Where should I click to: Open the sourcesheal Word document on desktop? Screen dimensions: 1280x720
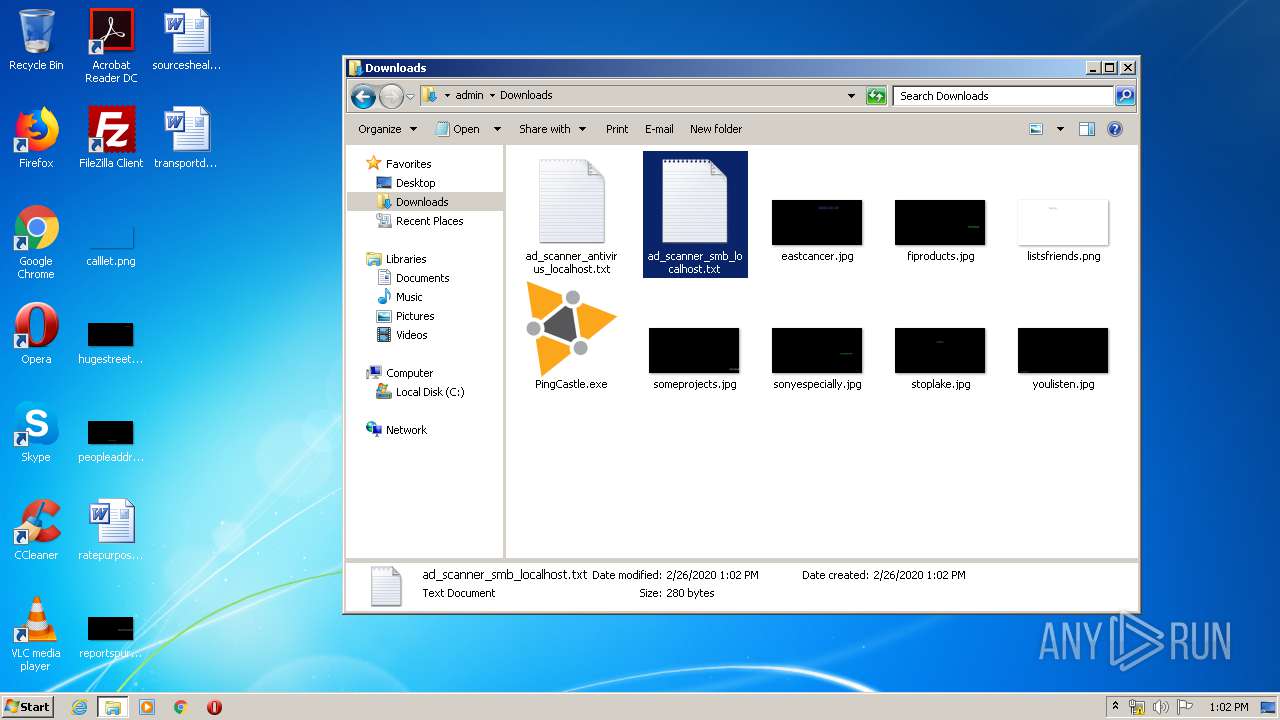click(x=186, y=41)
